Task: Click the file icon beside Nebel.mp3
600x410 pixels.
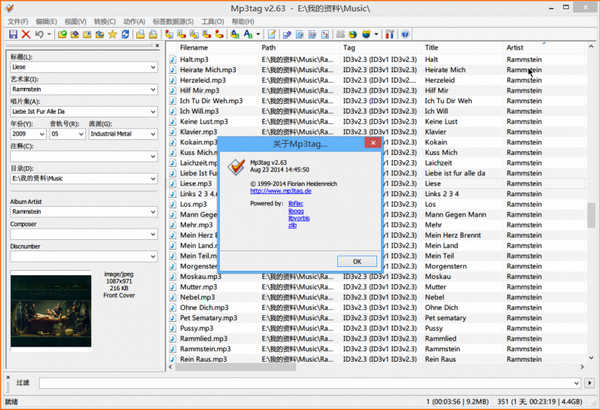Action: pos(173,297)
